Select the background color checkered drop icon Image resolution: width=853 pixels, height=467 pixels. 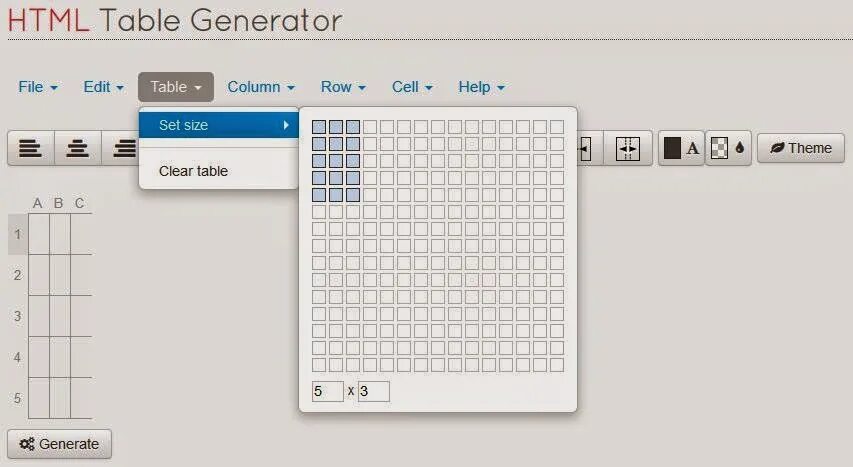[x=728, y=148]
